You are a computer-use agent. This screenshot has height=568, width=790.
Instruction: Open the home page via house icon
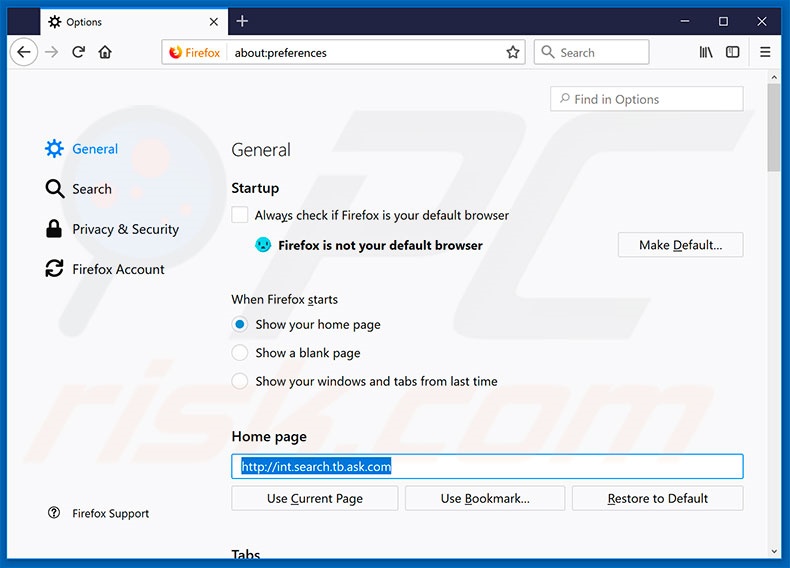[105, 52]
